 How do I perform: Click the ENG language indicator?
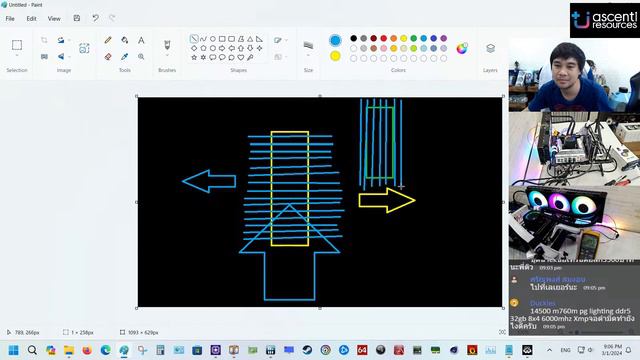point(565,350)
